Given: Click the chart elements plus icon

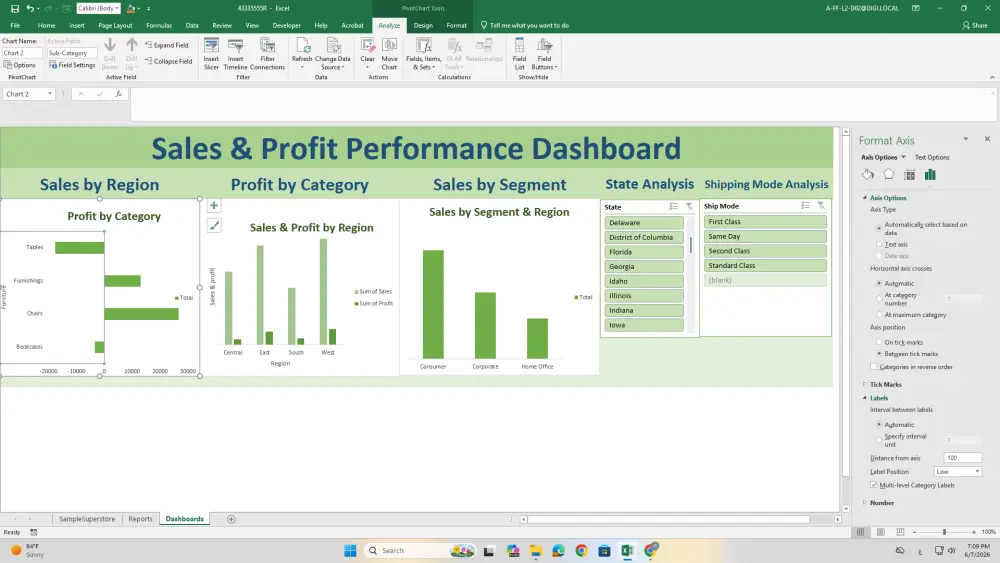Looking at the screenshot, I should pos(214,205).
